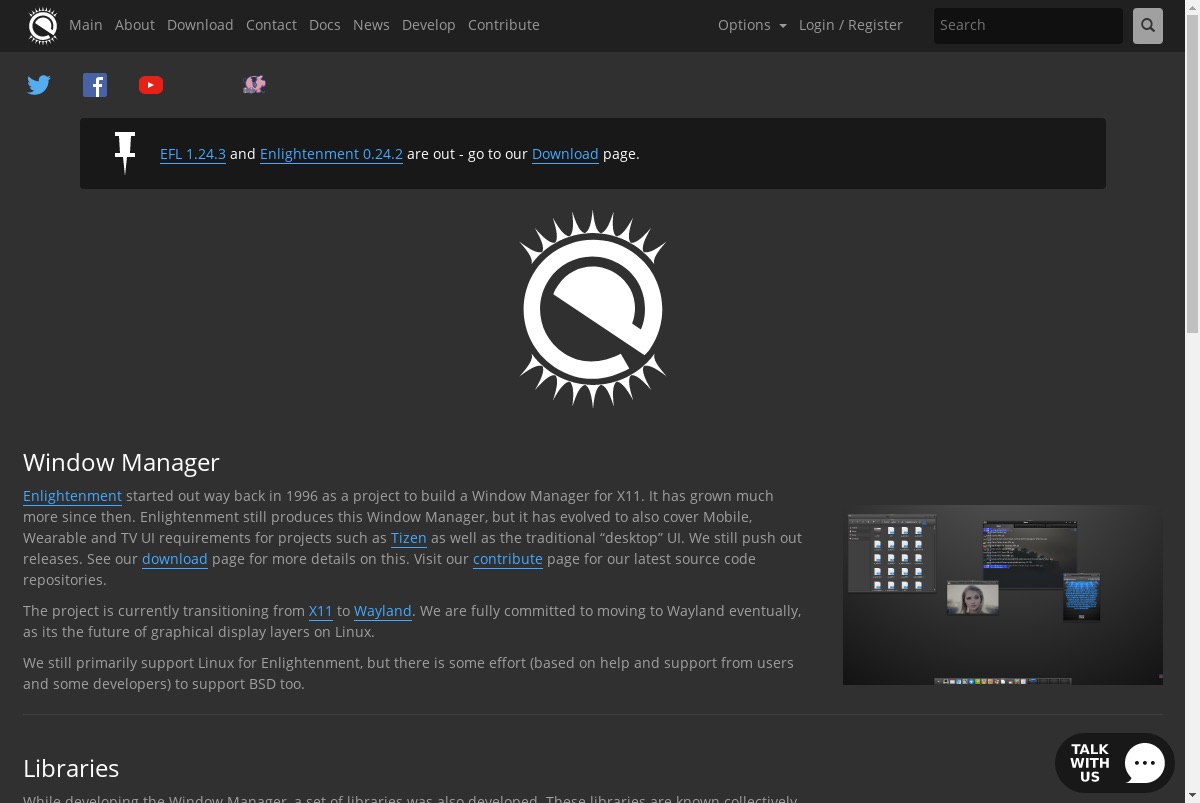Screen dimensions: 1200x803
Task: Go to the Main menu item
Action: coord(86,25)
